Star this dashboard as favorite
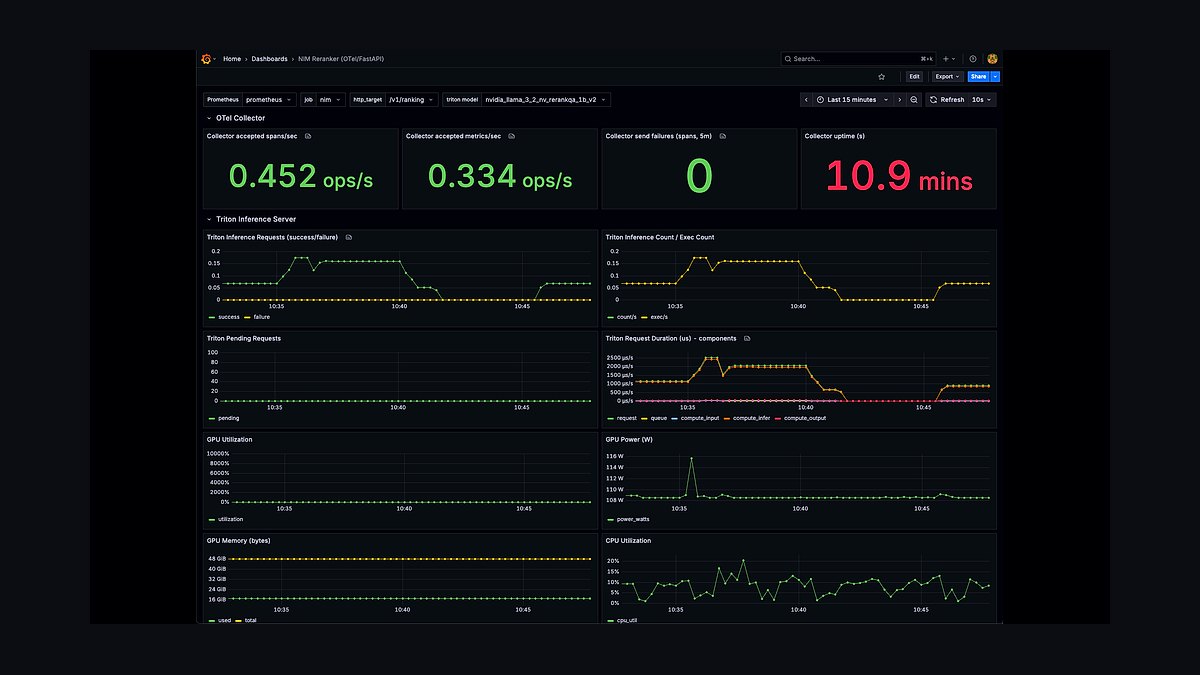The image size is (1200, 675). point(881,76)
